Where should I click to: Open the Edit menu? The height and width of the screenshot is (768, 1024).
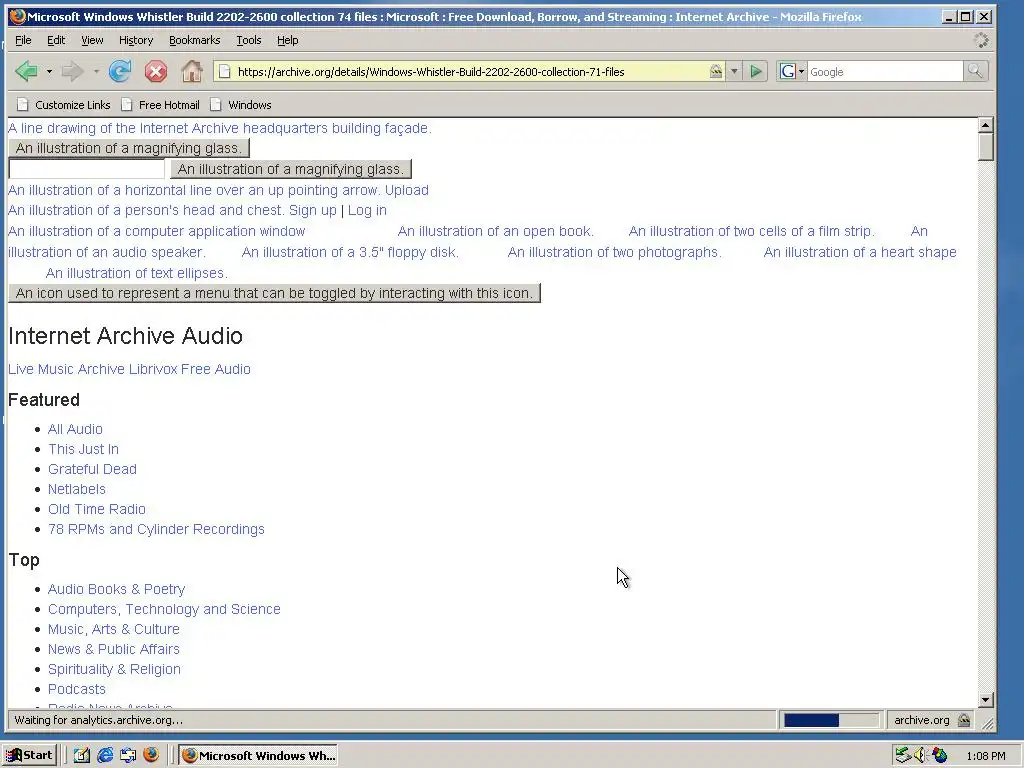[56, 40]
